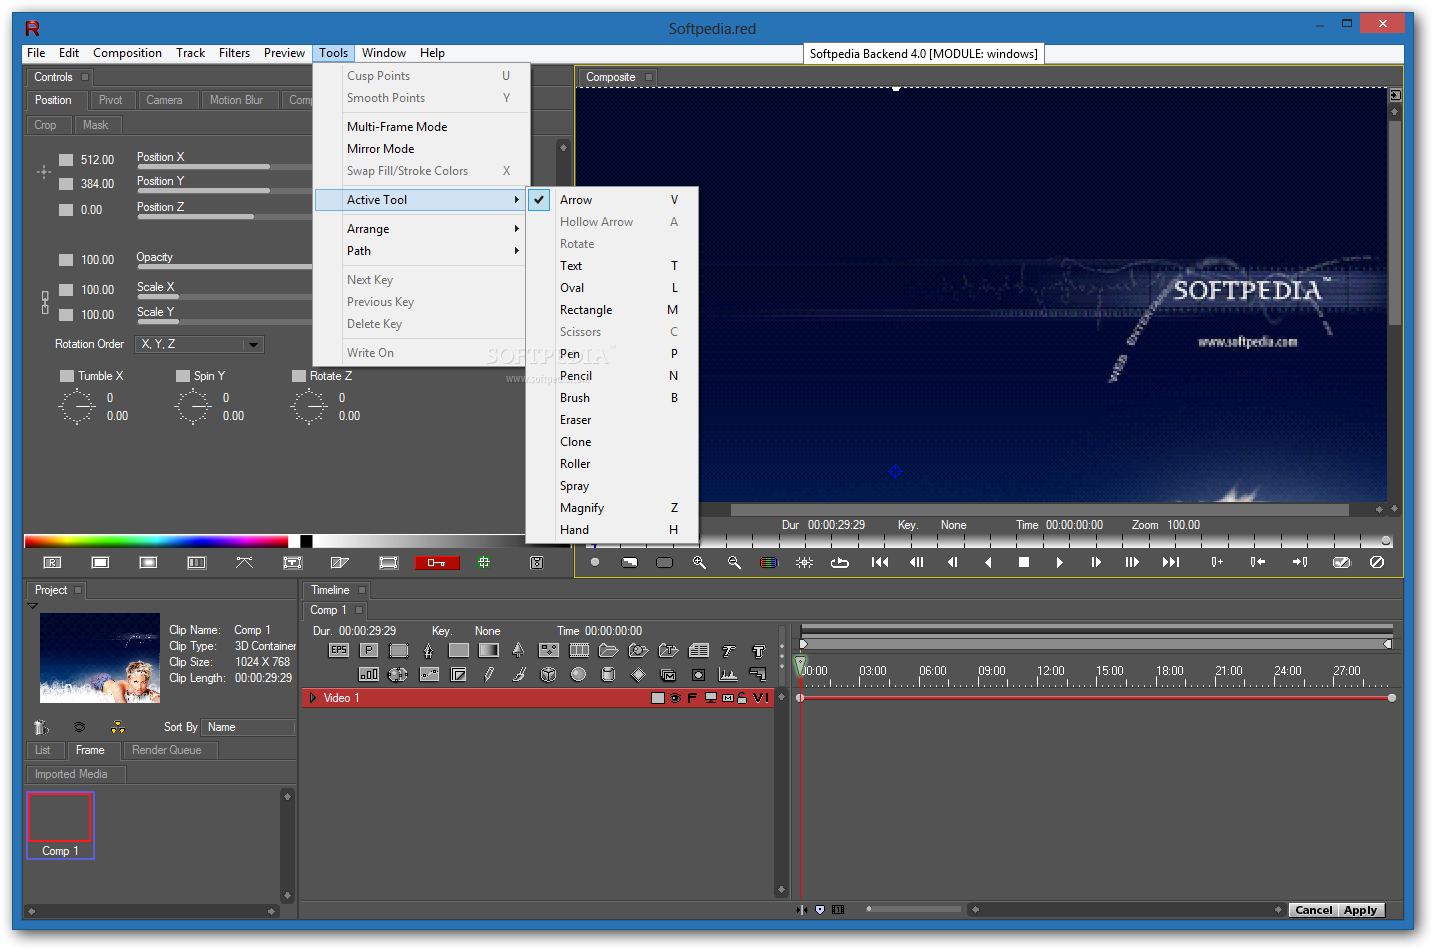The height and width of the screenshot is (950, 1434).
Task: Click the Apply button
Action: [1360, 910]
